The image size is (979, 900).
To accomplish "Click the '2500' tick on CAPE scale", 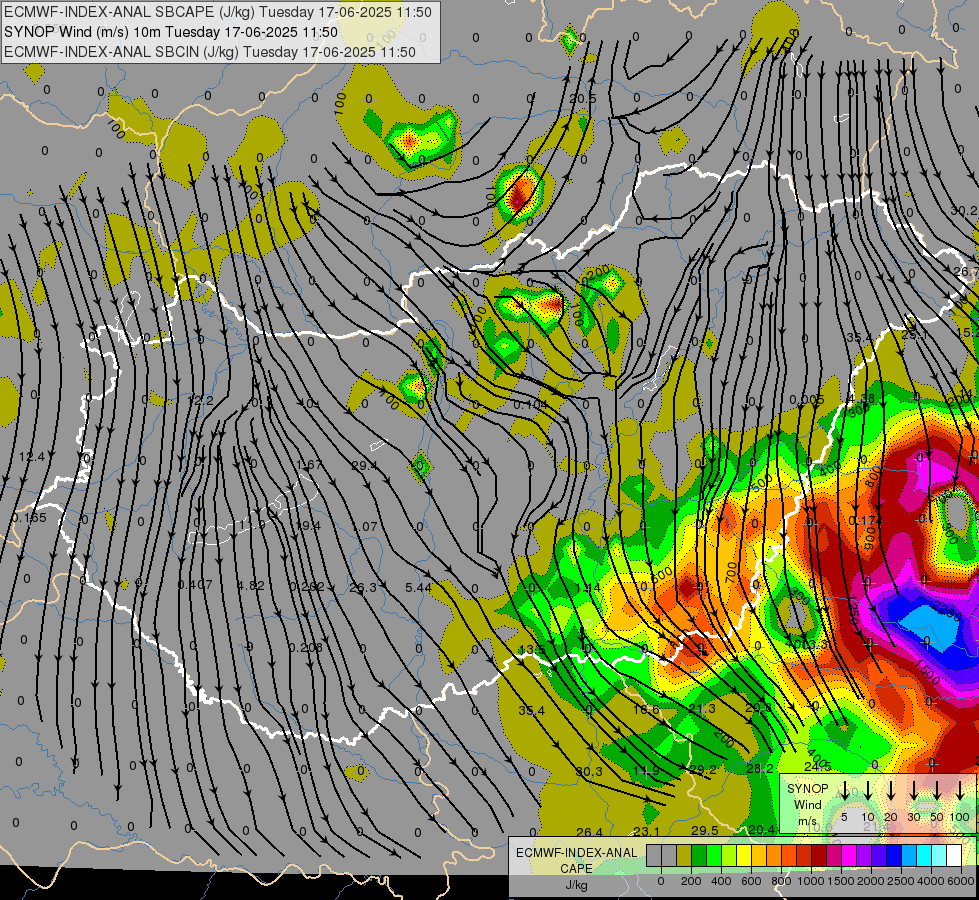I will coord(901,881).
